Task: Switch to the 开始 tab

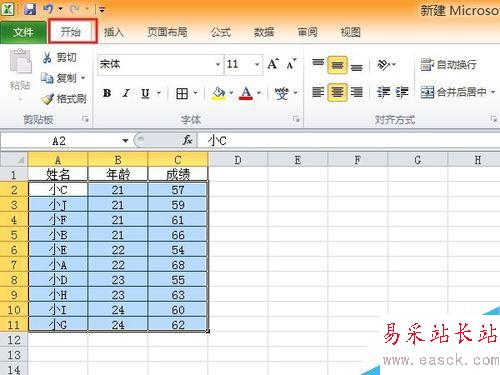Action: click(x=71, y=32)
